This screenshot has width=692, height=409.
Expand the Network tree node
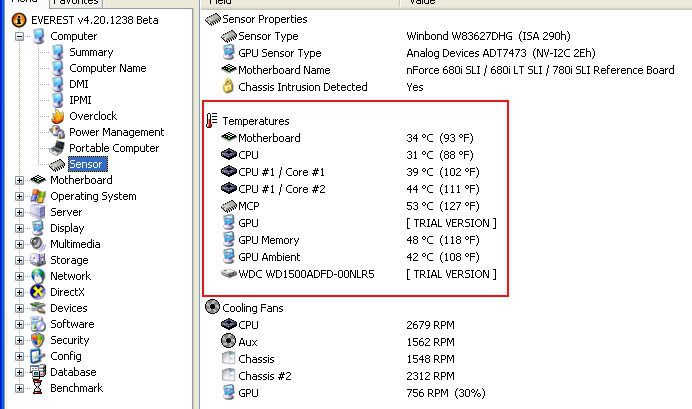[x=19, y=276]
